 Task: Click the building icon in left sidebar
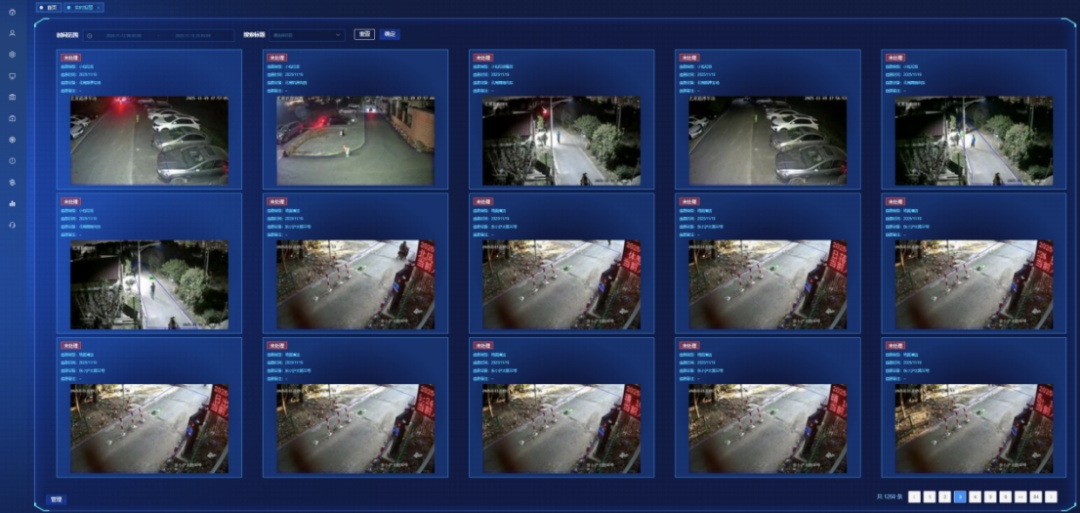click(12, 97)
